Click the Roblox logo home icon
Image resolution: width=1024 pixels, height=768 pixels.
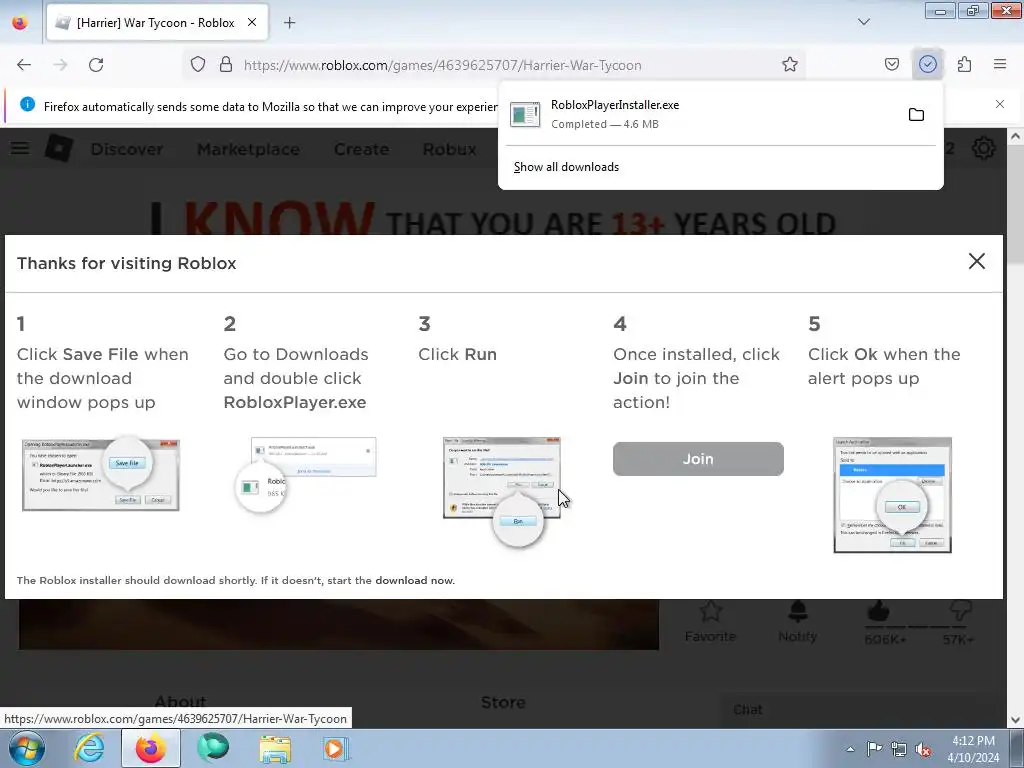tap(59, 148)
